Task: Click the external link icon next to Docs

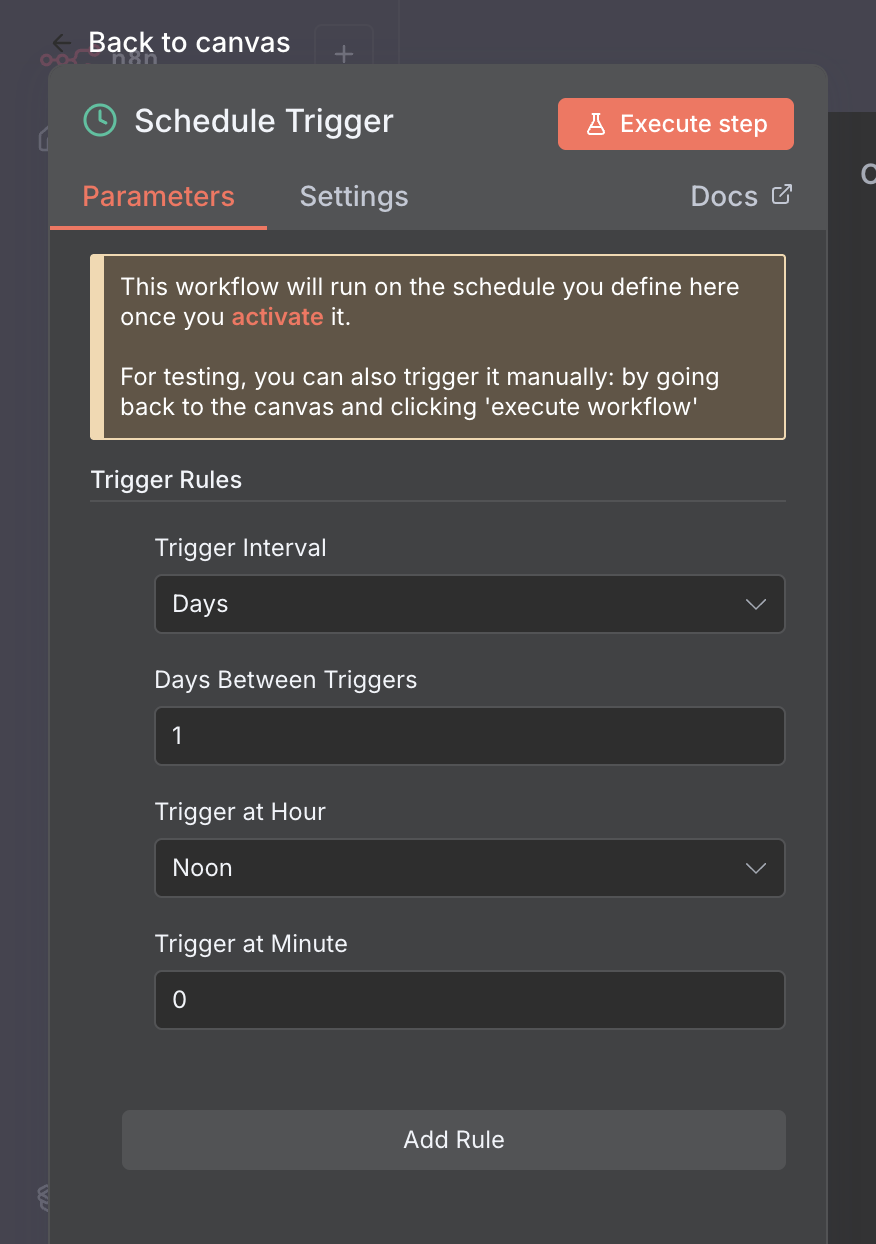Action: 782,195
